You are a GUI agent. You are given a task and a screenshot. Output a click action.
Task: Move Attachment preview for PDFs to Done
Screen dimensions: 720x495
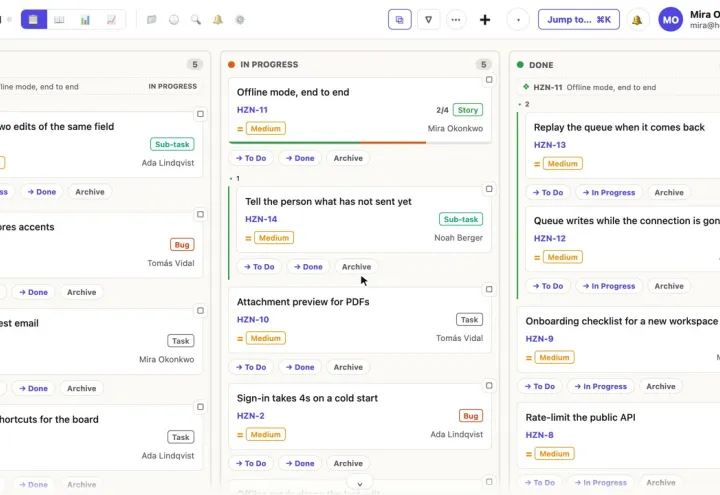pos(300,367)
